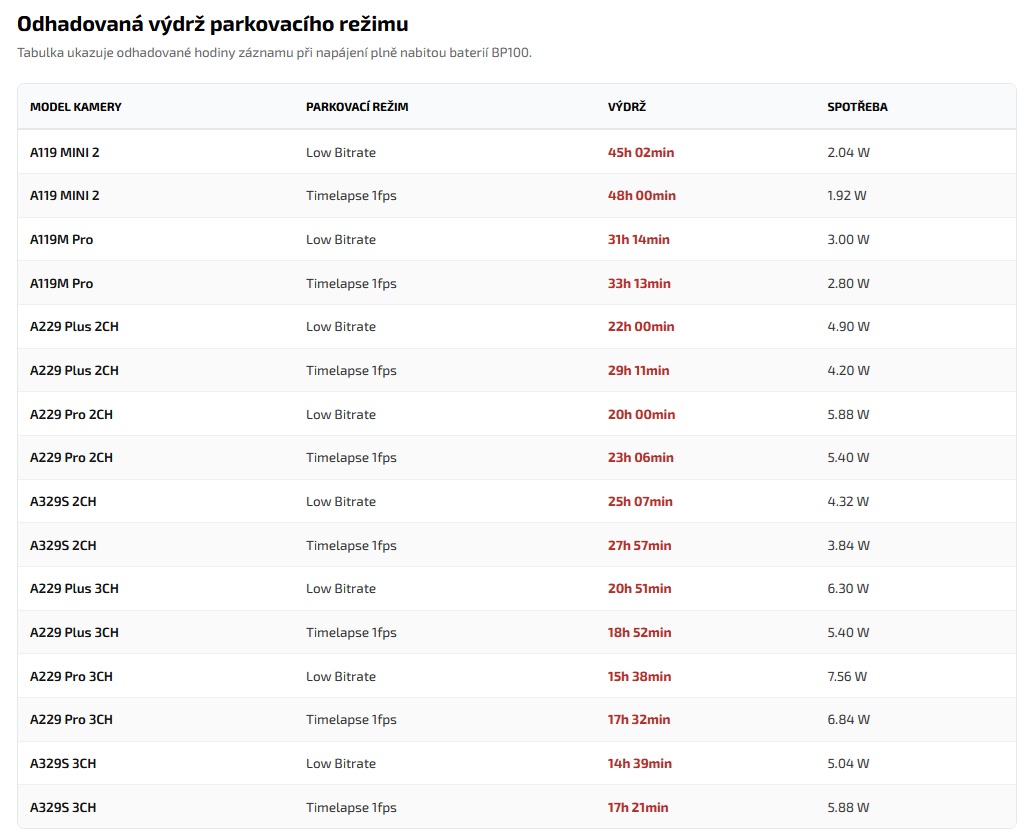
Task: Click the SPOTŘEBA column header
Action: [x=857, y=107]
